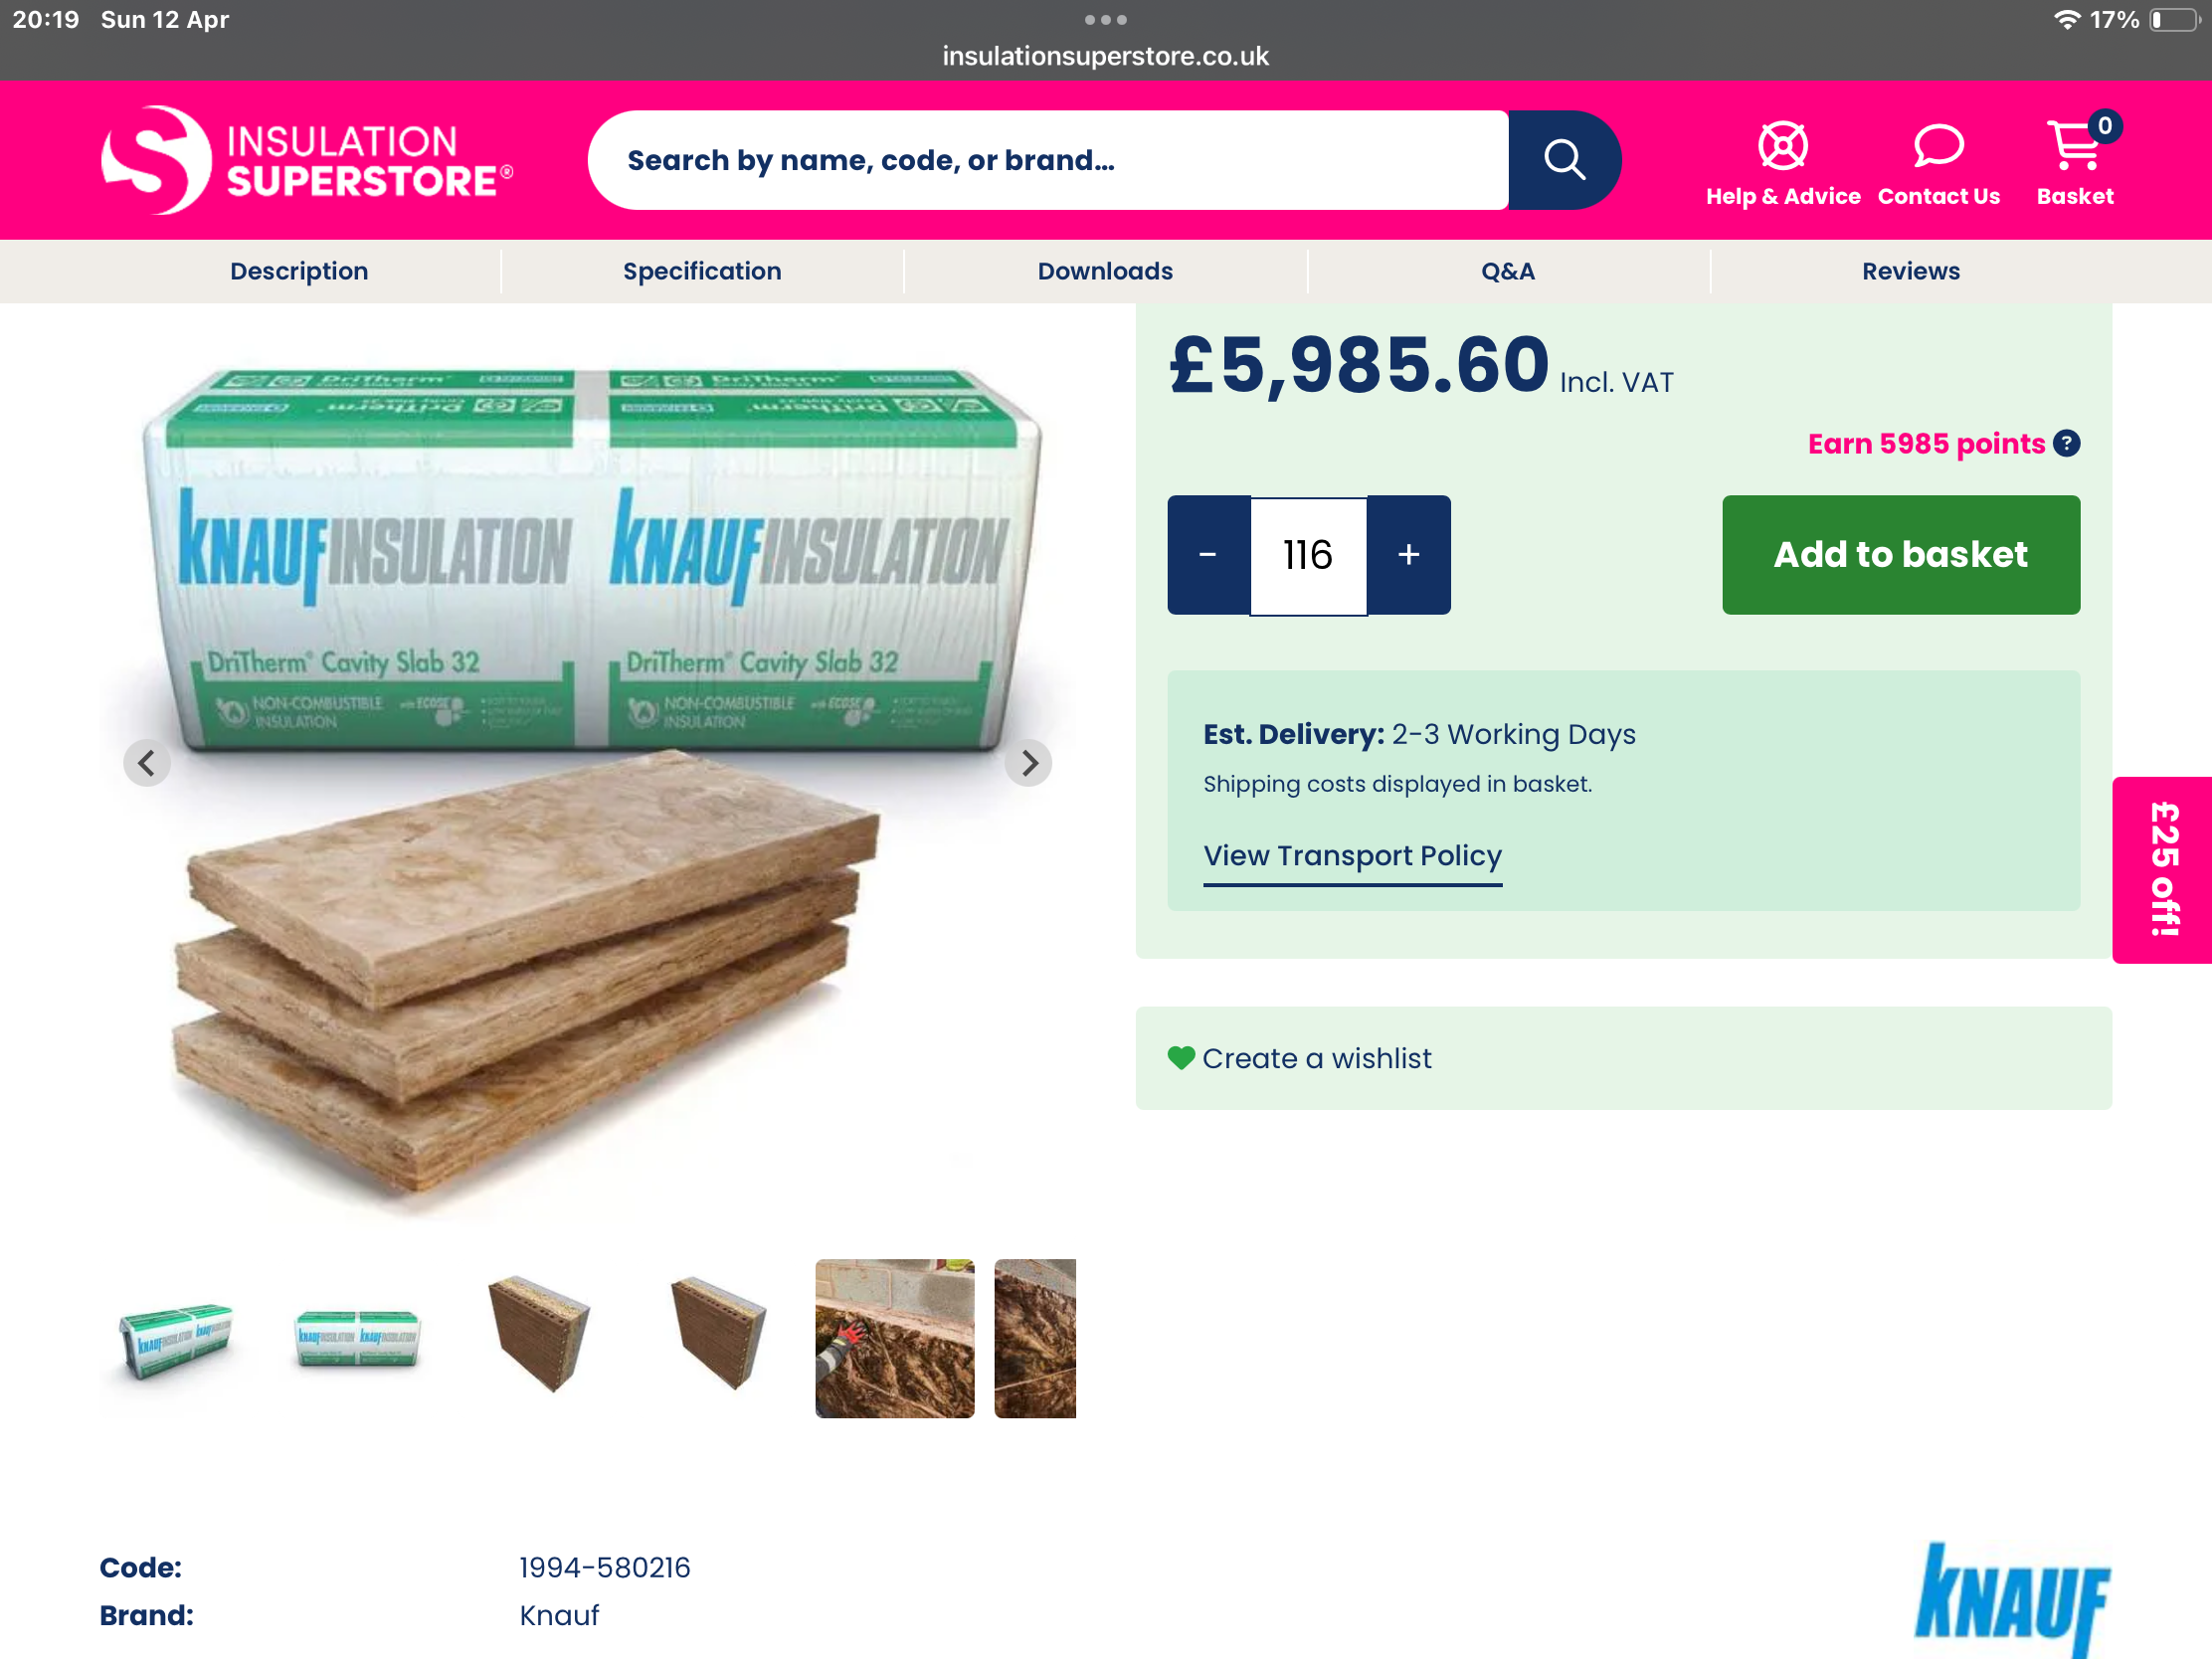Click the quantity input field
The width and height of the screenshot is (2212, 1659).
1308,555
